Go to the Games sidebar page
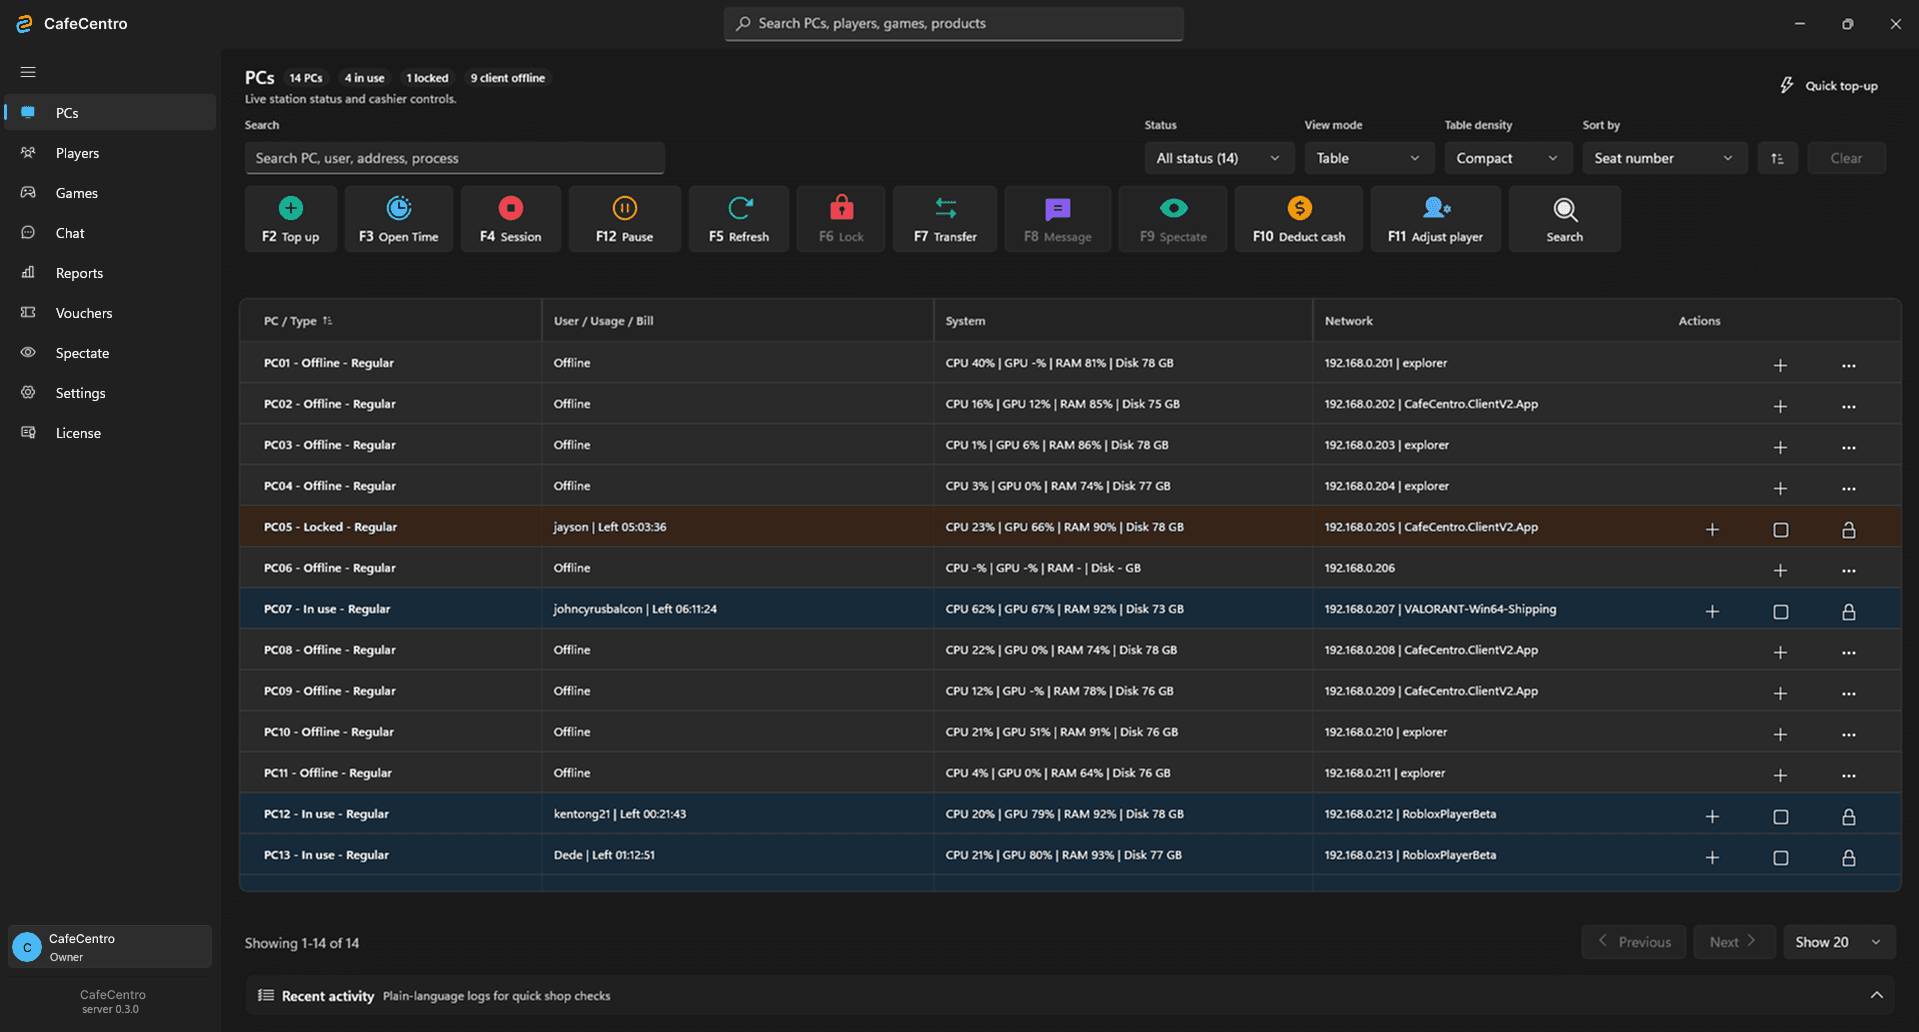This screenshot has height=1032, width=1919. click(x=110, y=193)
